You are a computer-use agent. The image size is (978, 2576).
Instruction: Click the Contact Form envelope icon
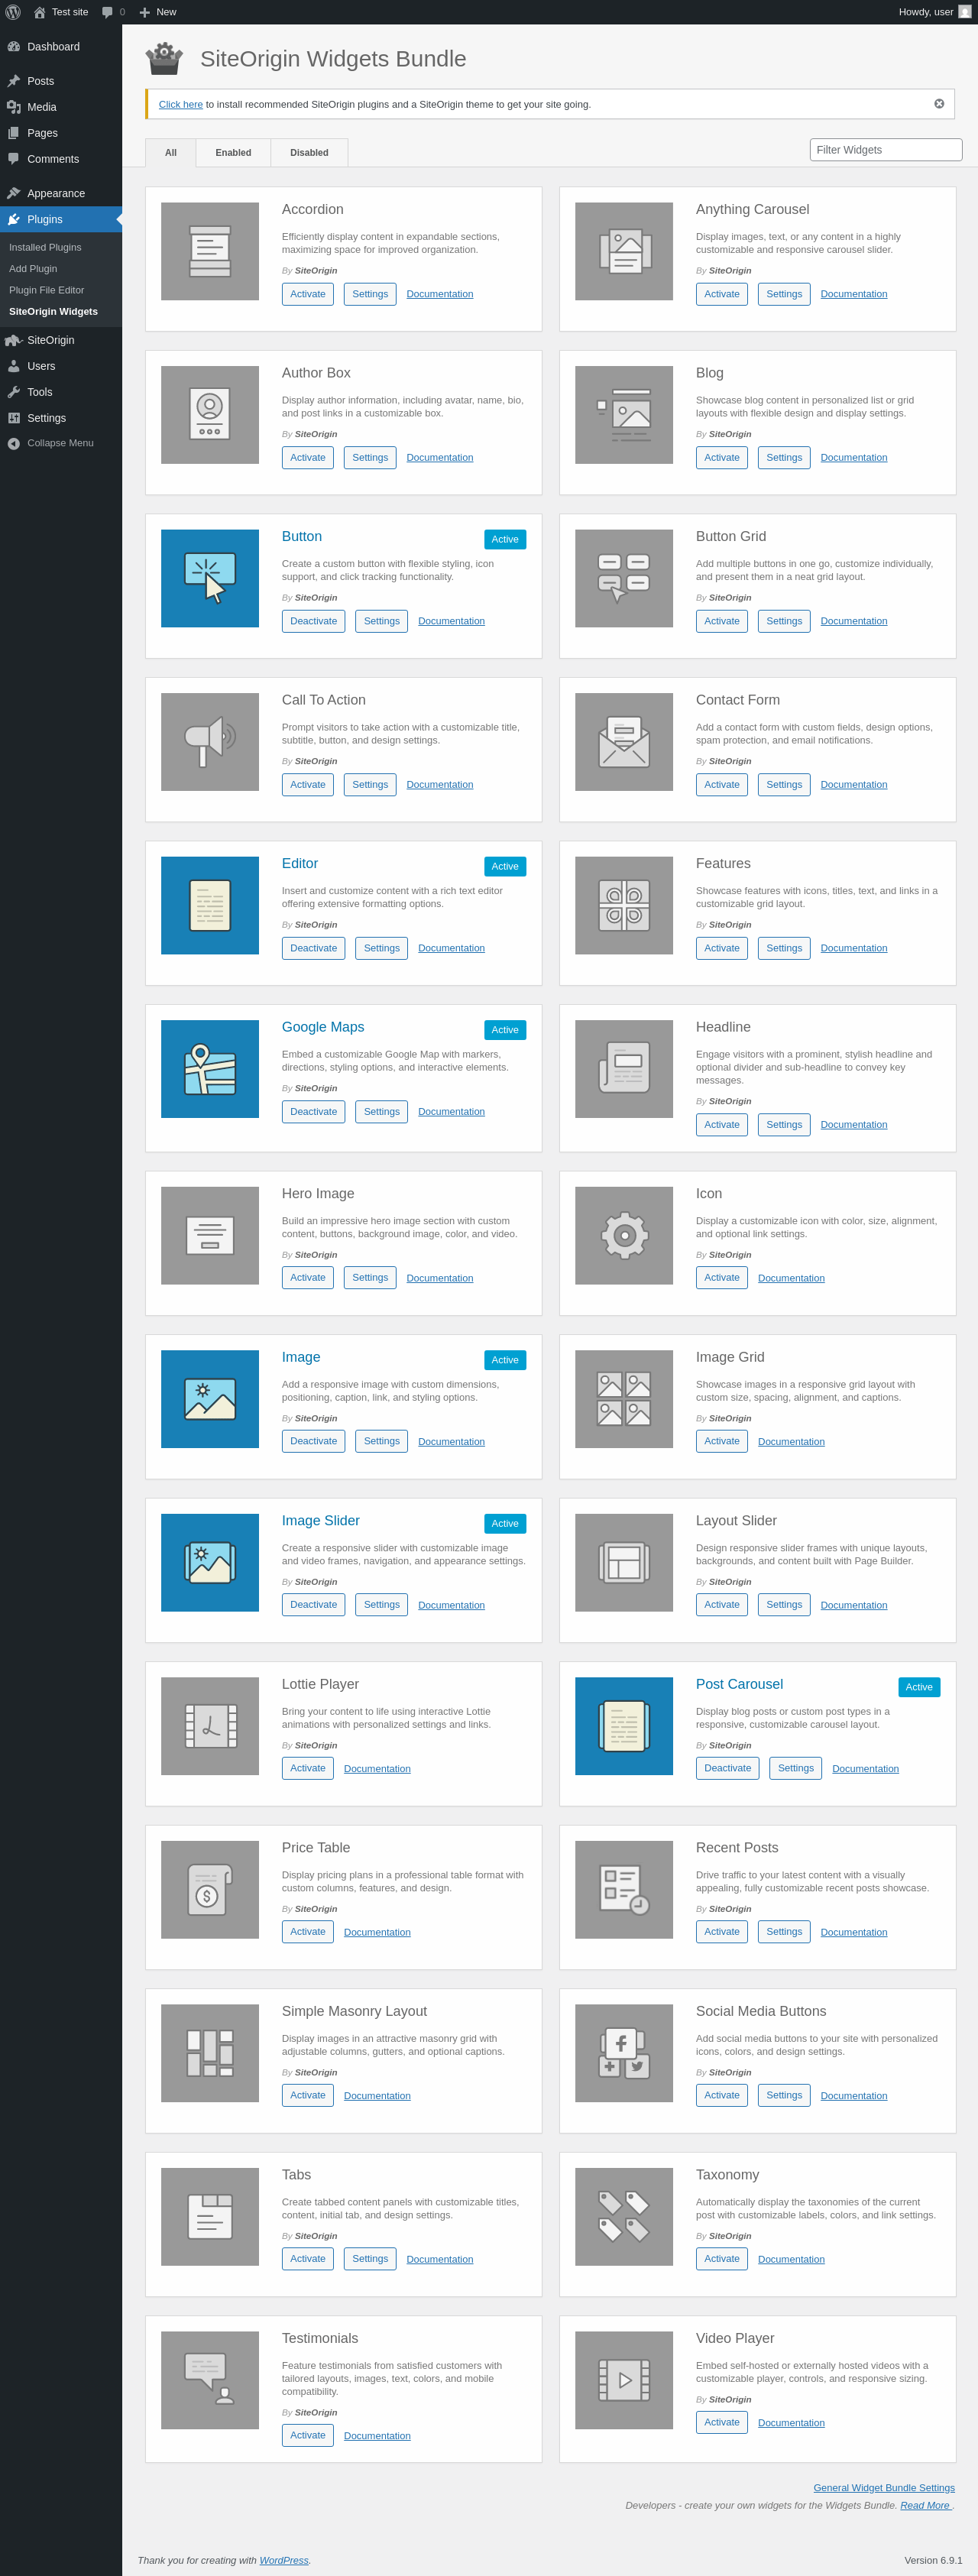click(x=624, y=742)
